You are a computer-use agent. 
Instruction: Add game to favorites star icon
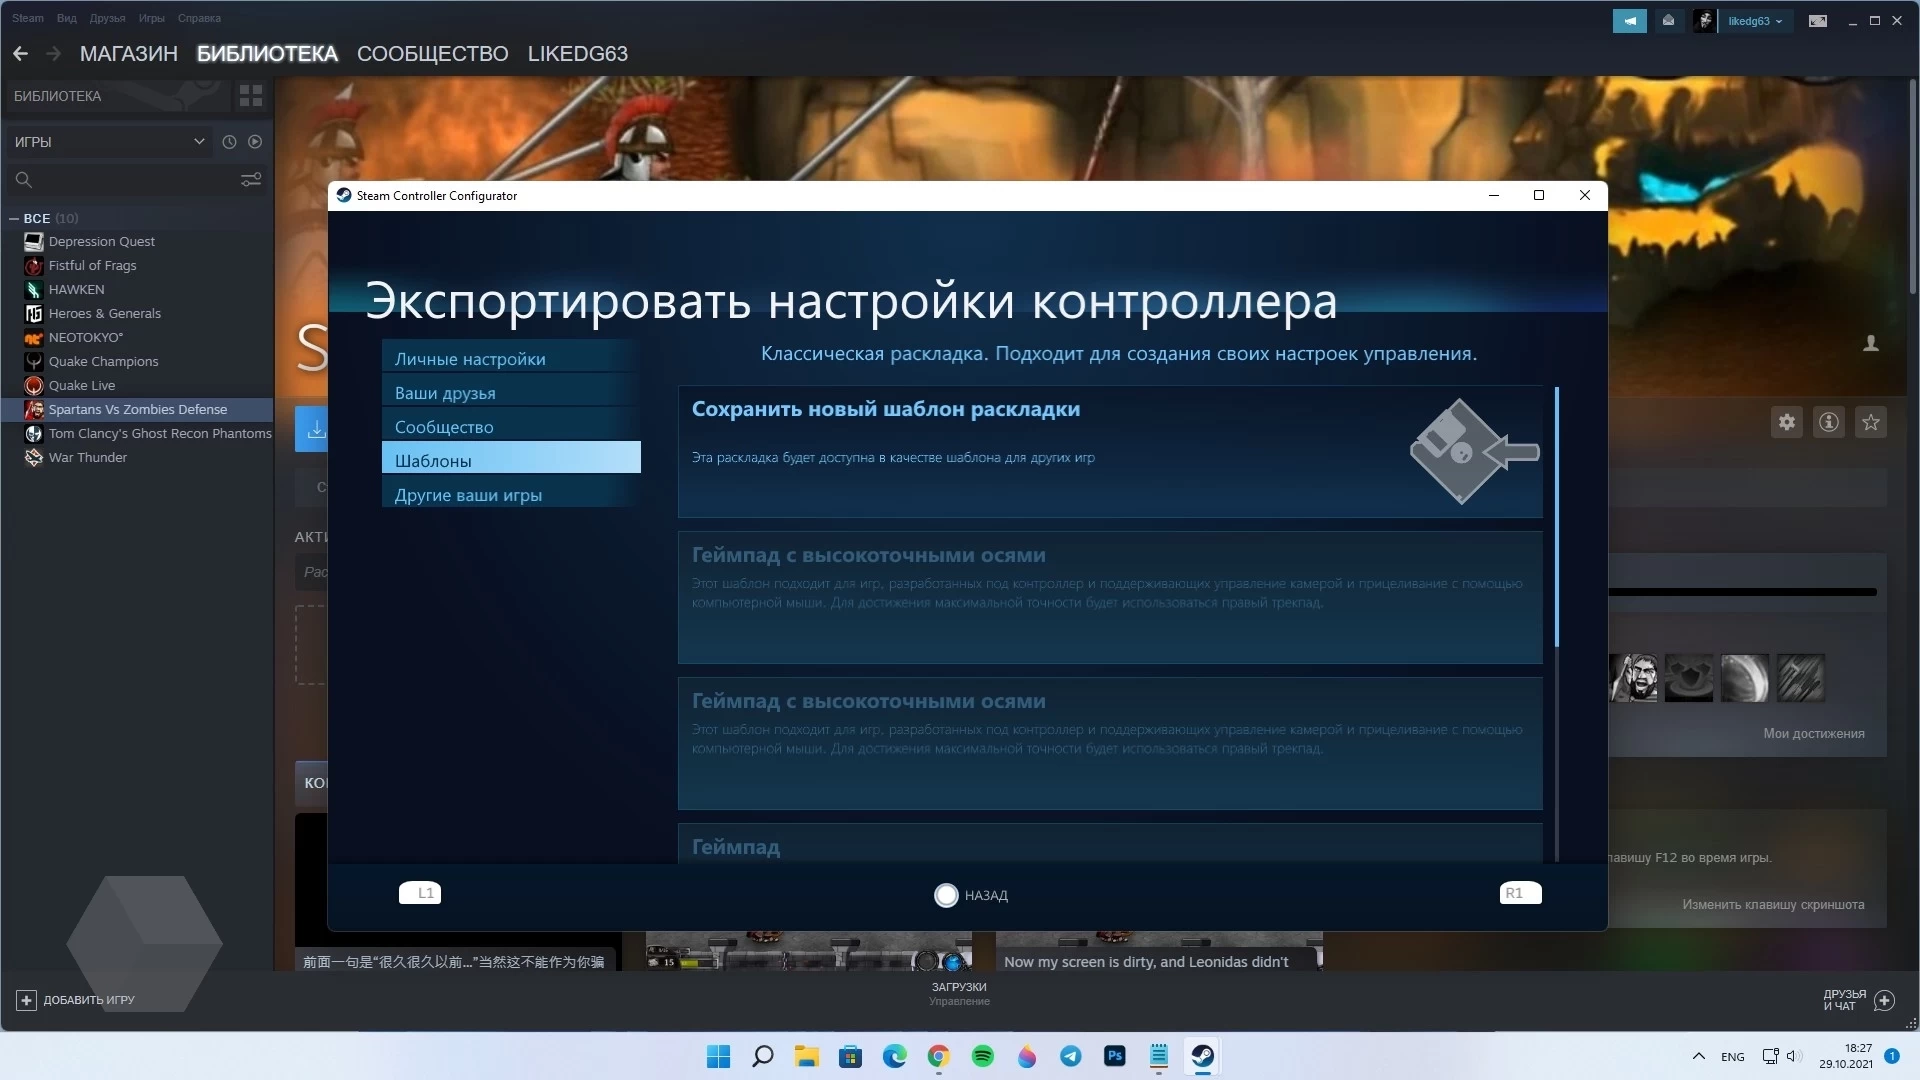(1871, 422)
